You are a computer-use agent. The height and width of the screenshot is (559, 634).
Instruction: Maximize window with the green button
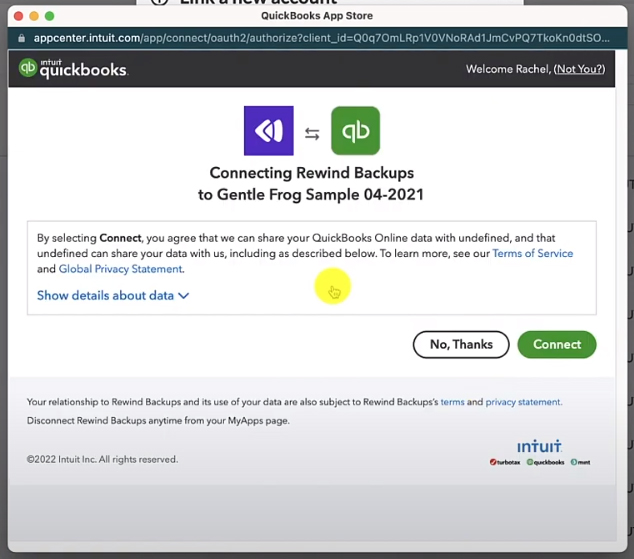pos(49,16)
